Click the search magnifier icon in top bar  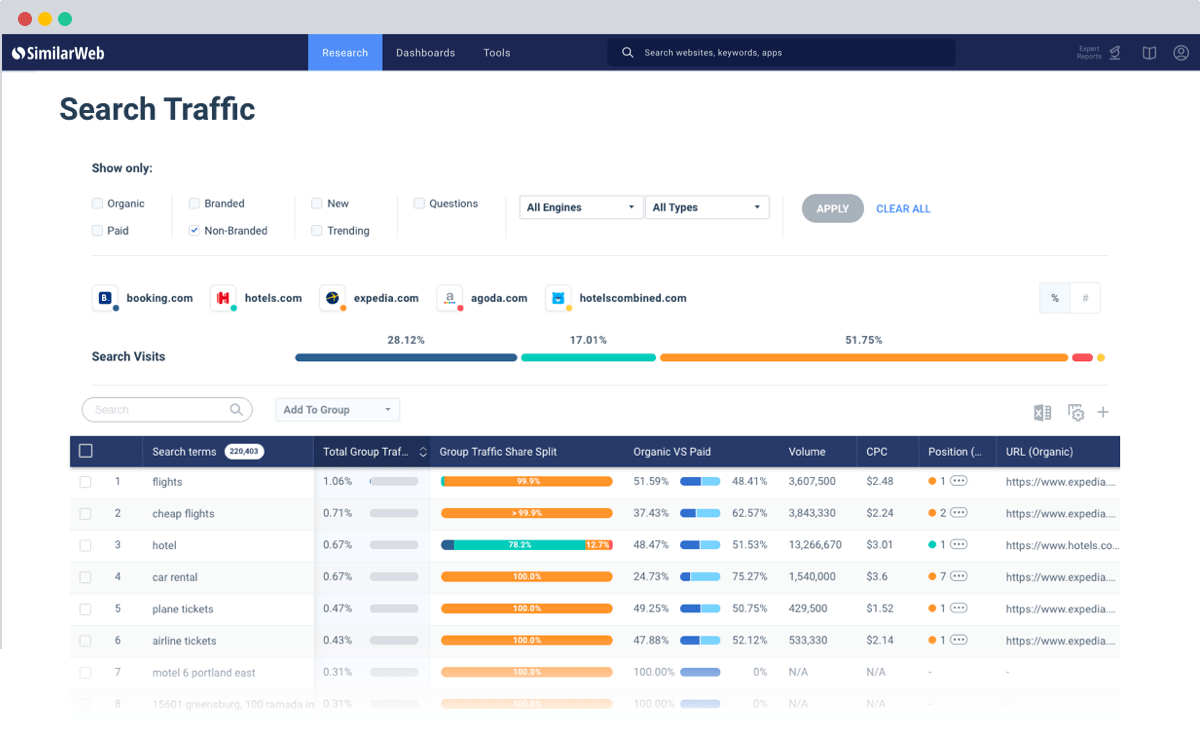[628, 53]
